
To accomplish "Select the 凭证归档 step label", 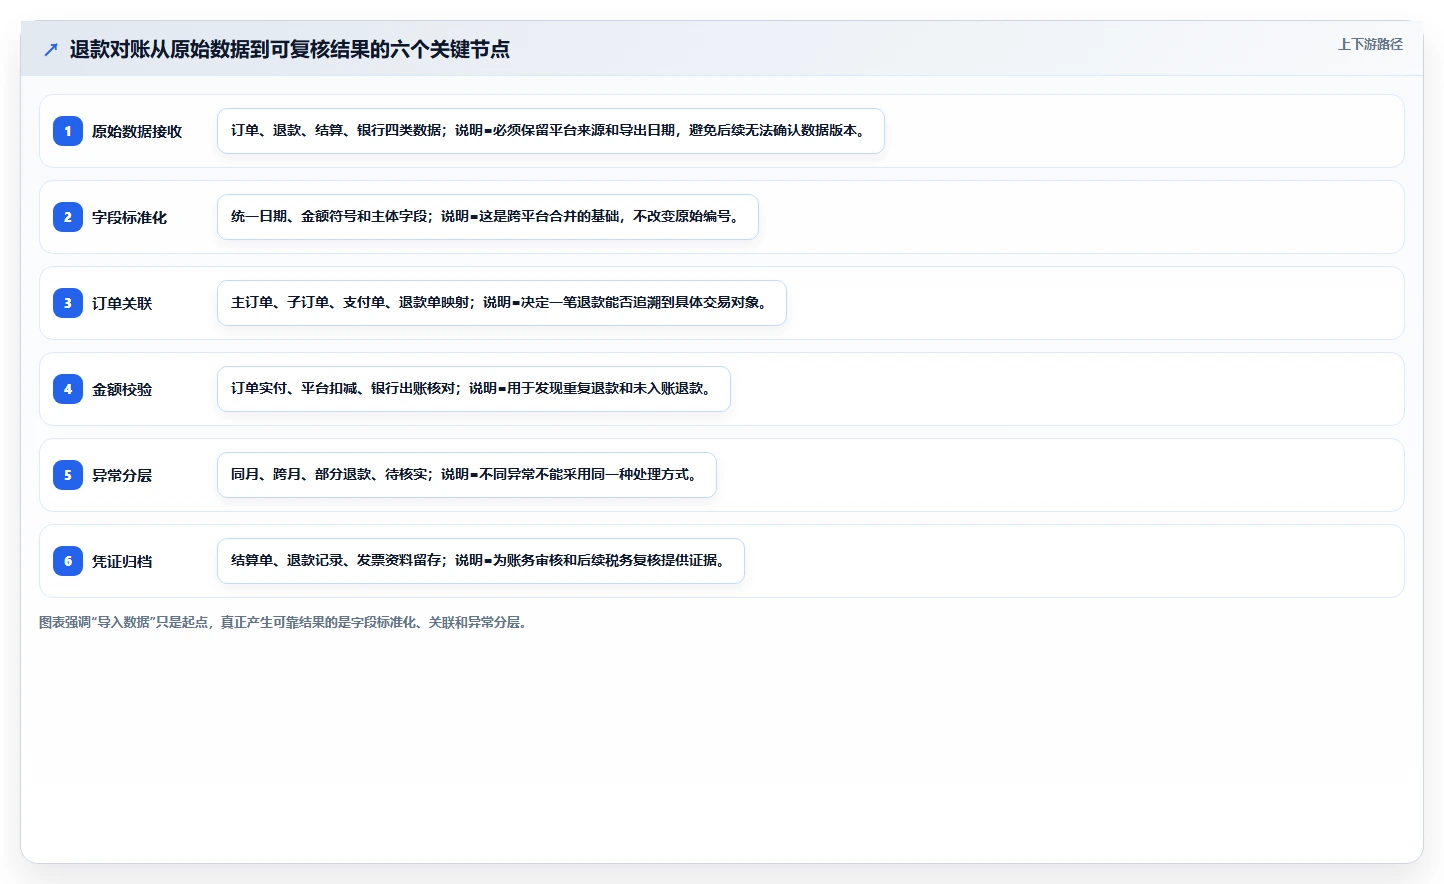I will (x=122, y=561).
